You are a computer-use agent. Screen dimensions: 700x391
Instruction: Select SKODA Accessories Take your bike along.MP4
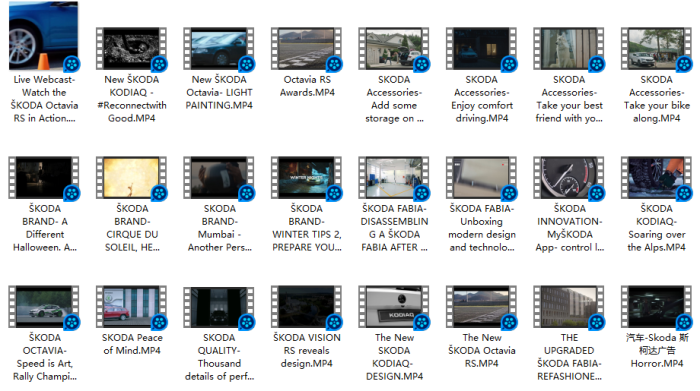[656, 49]
